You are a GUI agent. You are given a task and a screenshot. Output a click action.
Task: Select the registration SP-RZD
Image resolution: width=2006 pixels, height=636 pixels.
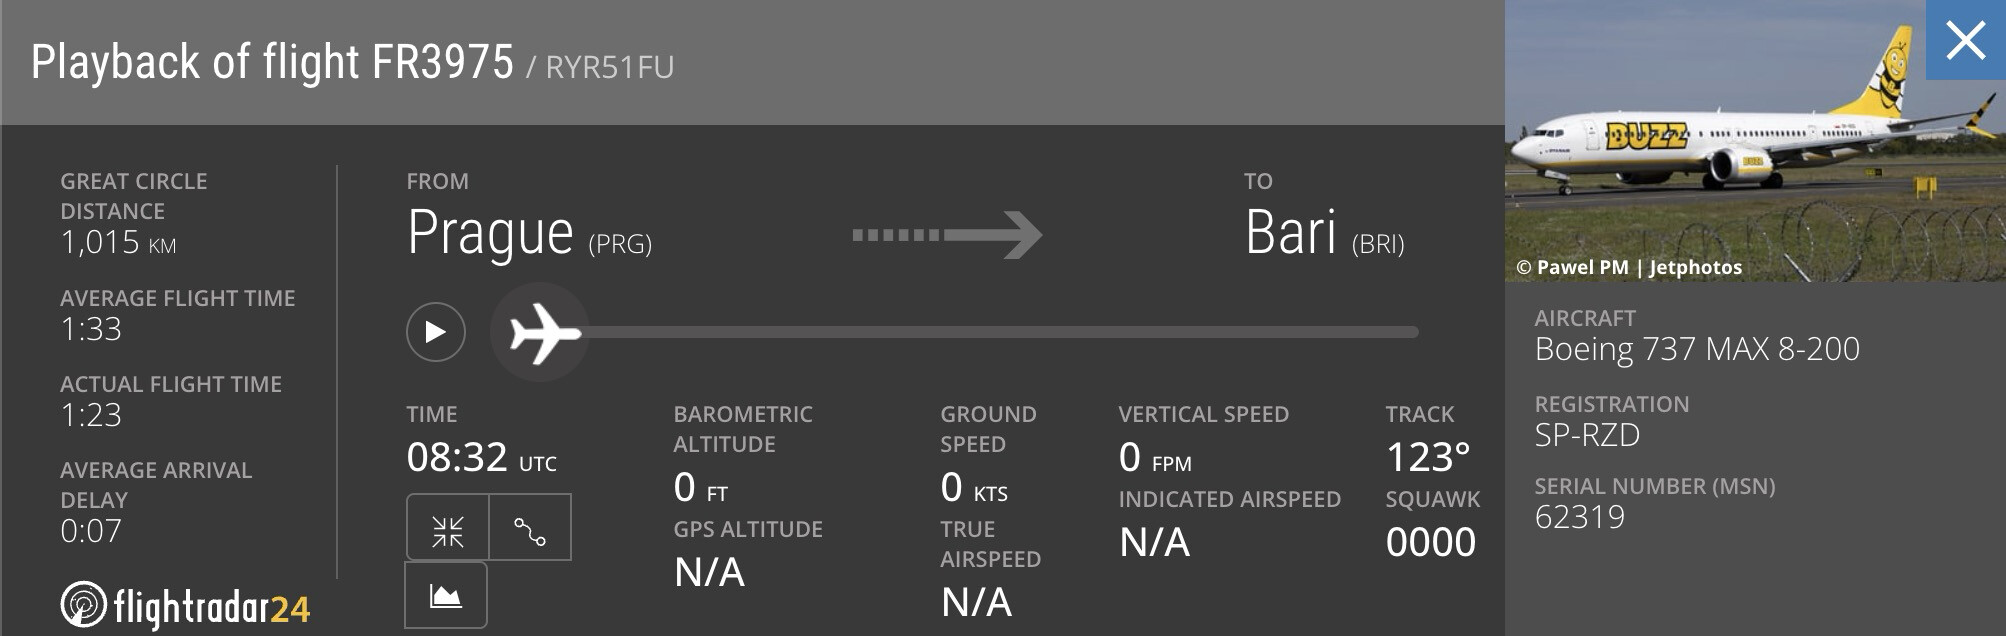[1587, 435]
